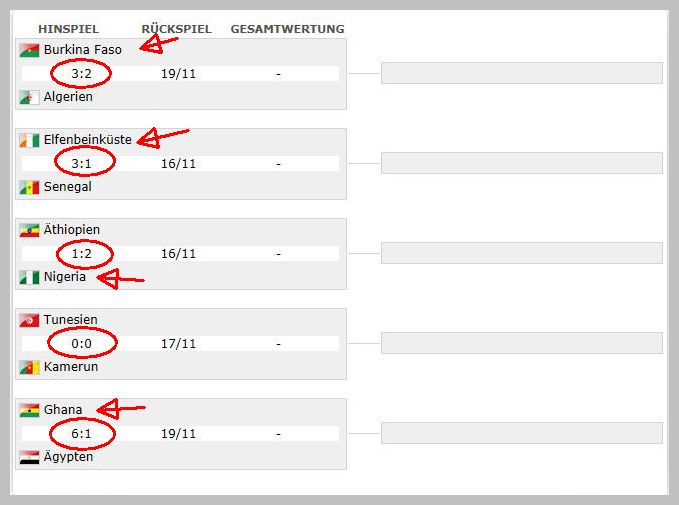Screen dimensions: 679x505
Task: Select the Hinspiel column header
Action: pos(68,29)
